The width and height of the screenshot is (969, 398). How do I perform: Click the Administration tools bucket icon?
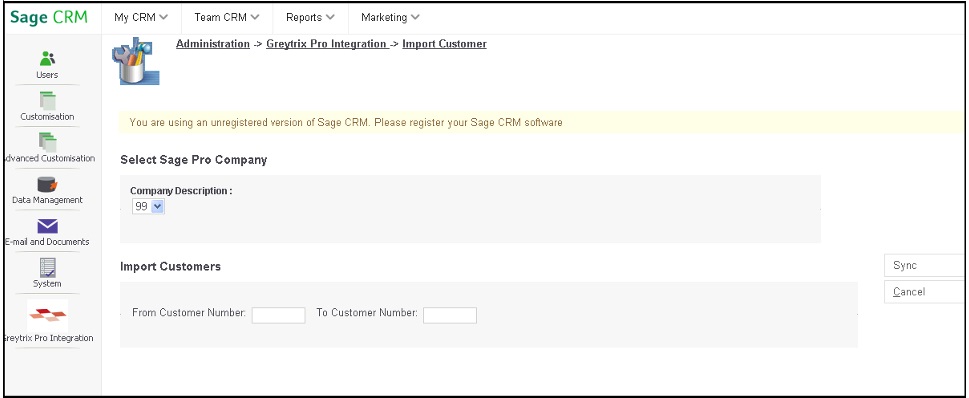pyautogui.click(x=135, y=61)
